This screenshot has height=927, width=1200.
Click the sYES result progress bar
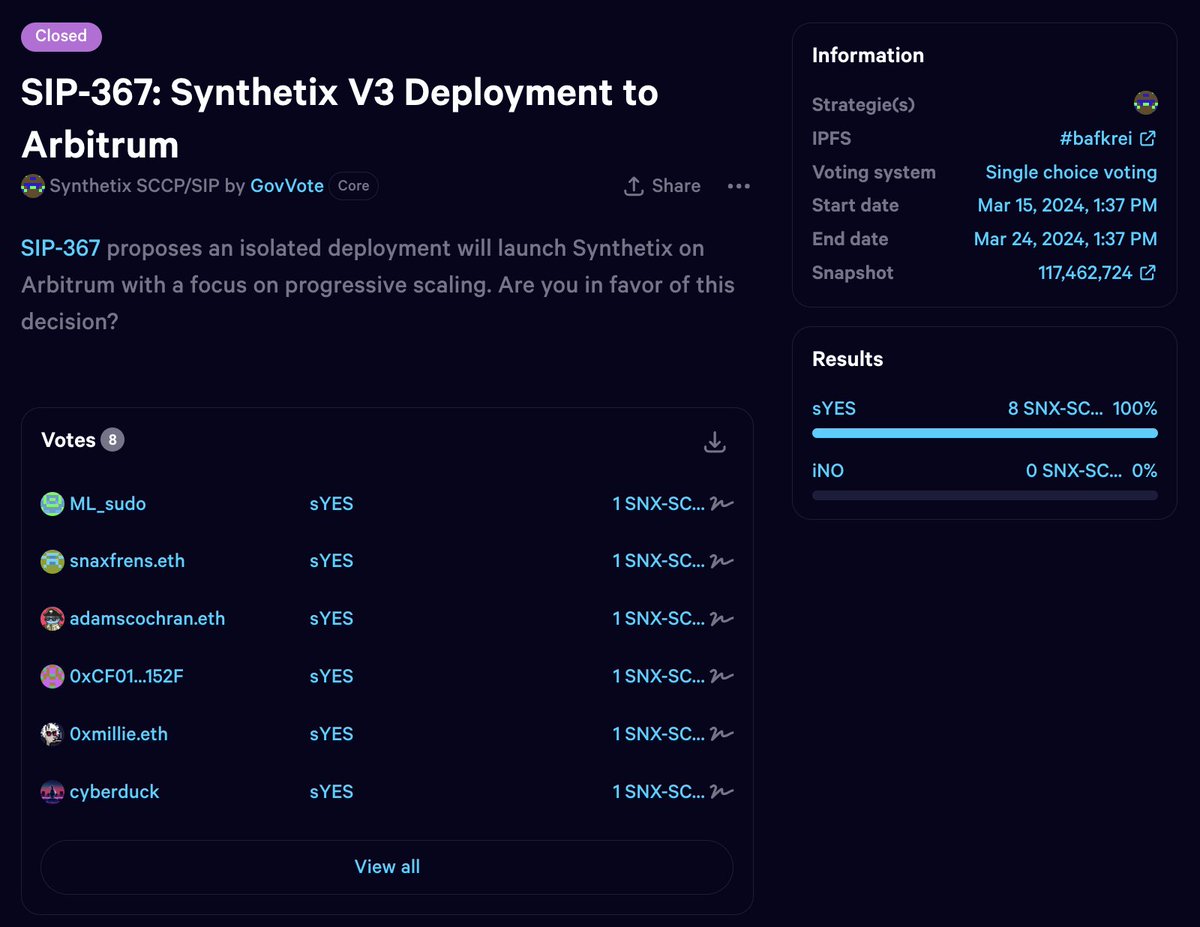[984, 433]
